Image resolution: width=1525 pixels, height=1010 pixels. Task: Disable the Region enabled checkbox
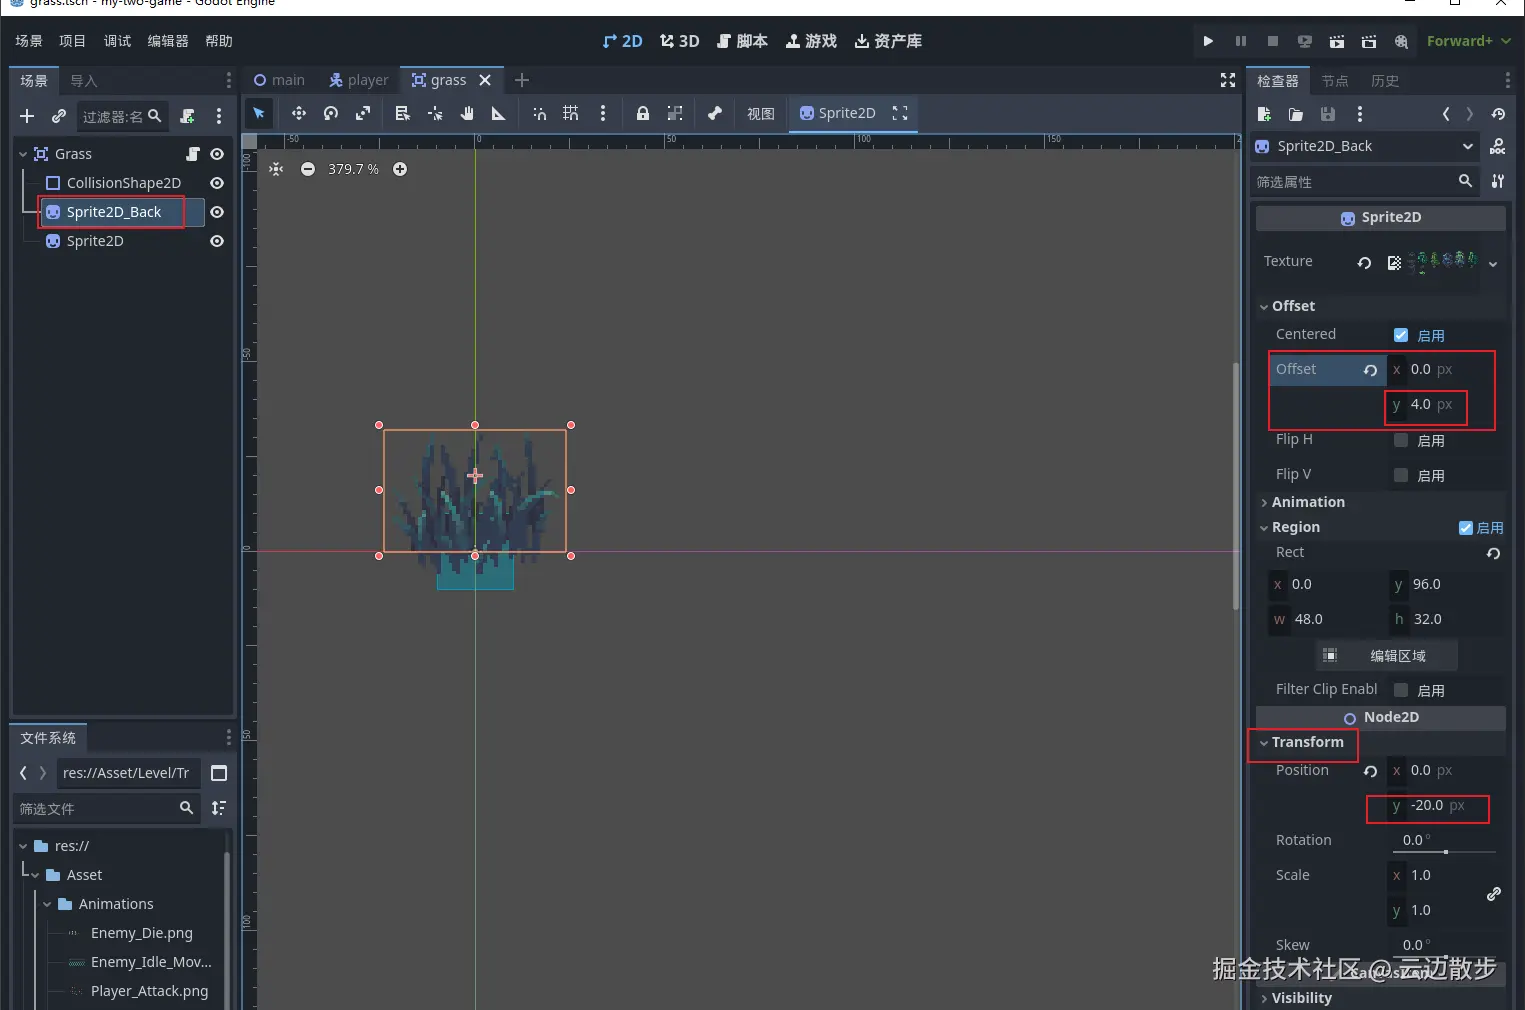[1466, 528]
